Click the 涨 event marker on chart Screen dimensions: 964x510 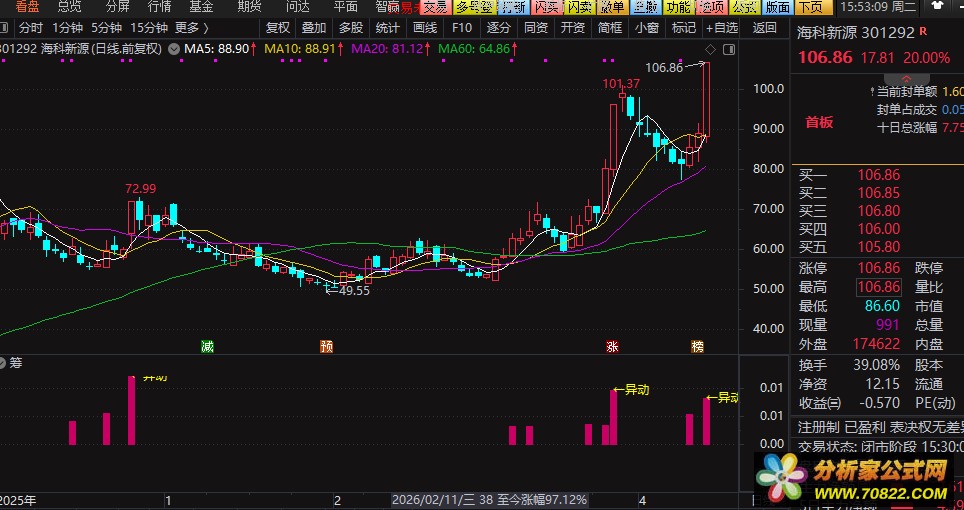pos(612,347)
